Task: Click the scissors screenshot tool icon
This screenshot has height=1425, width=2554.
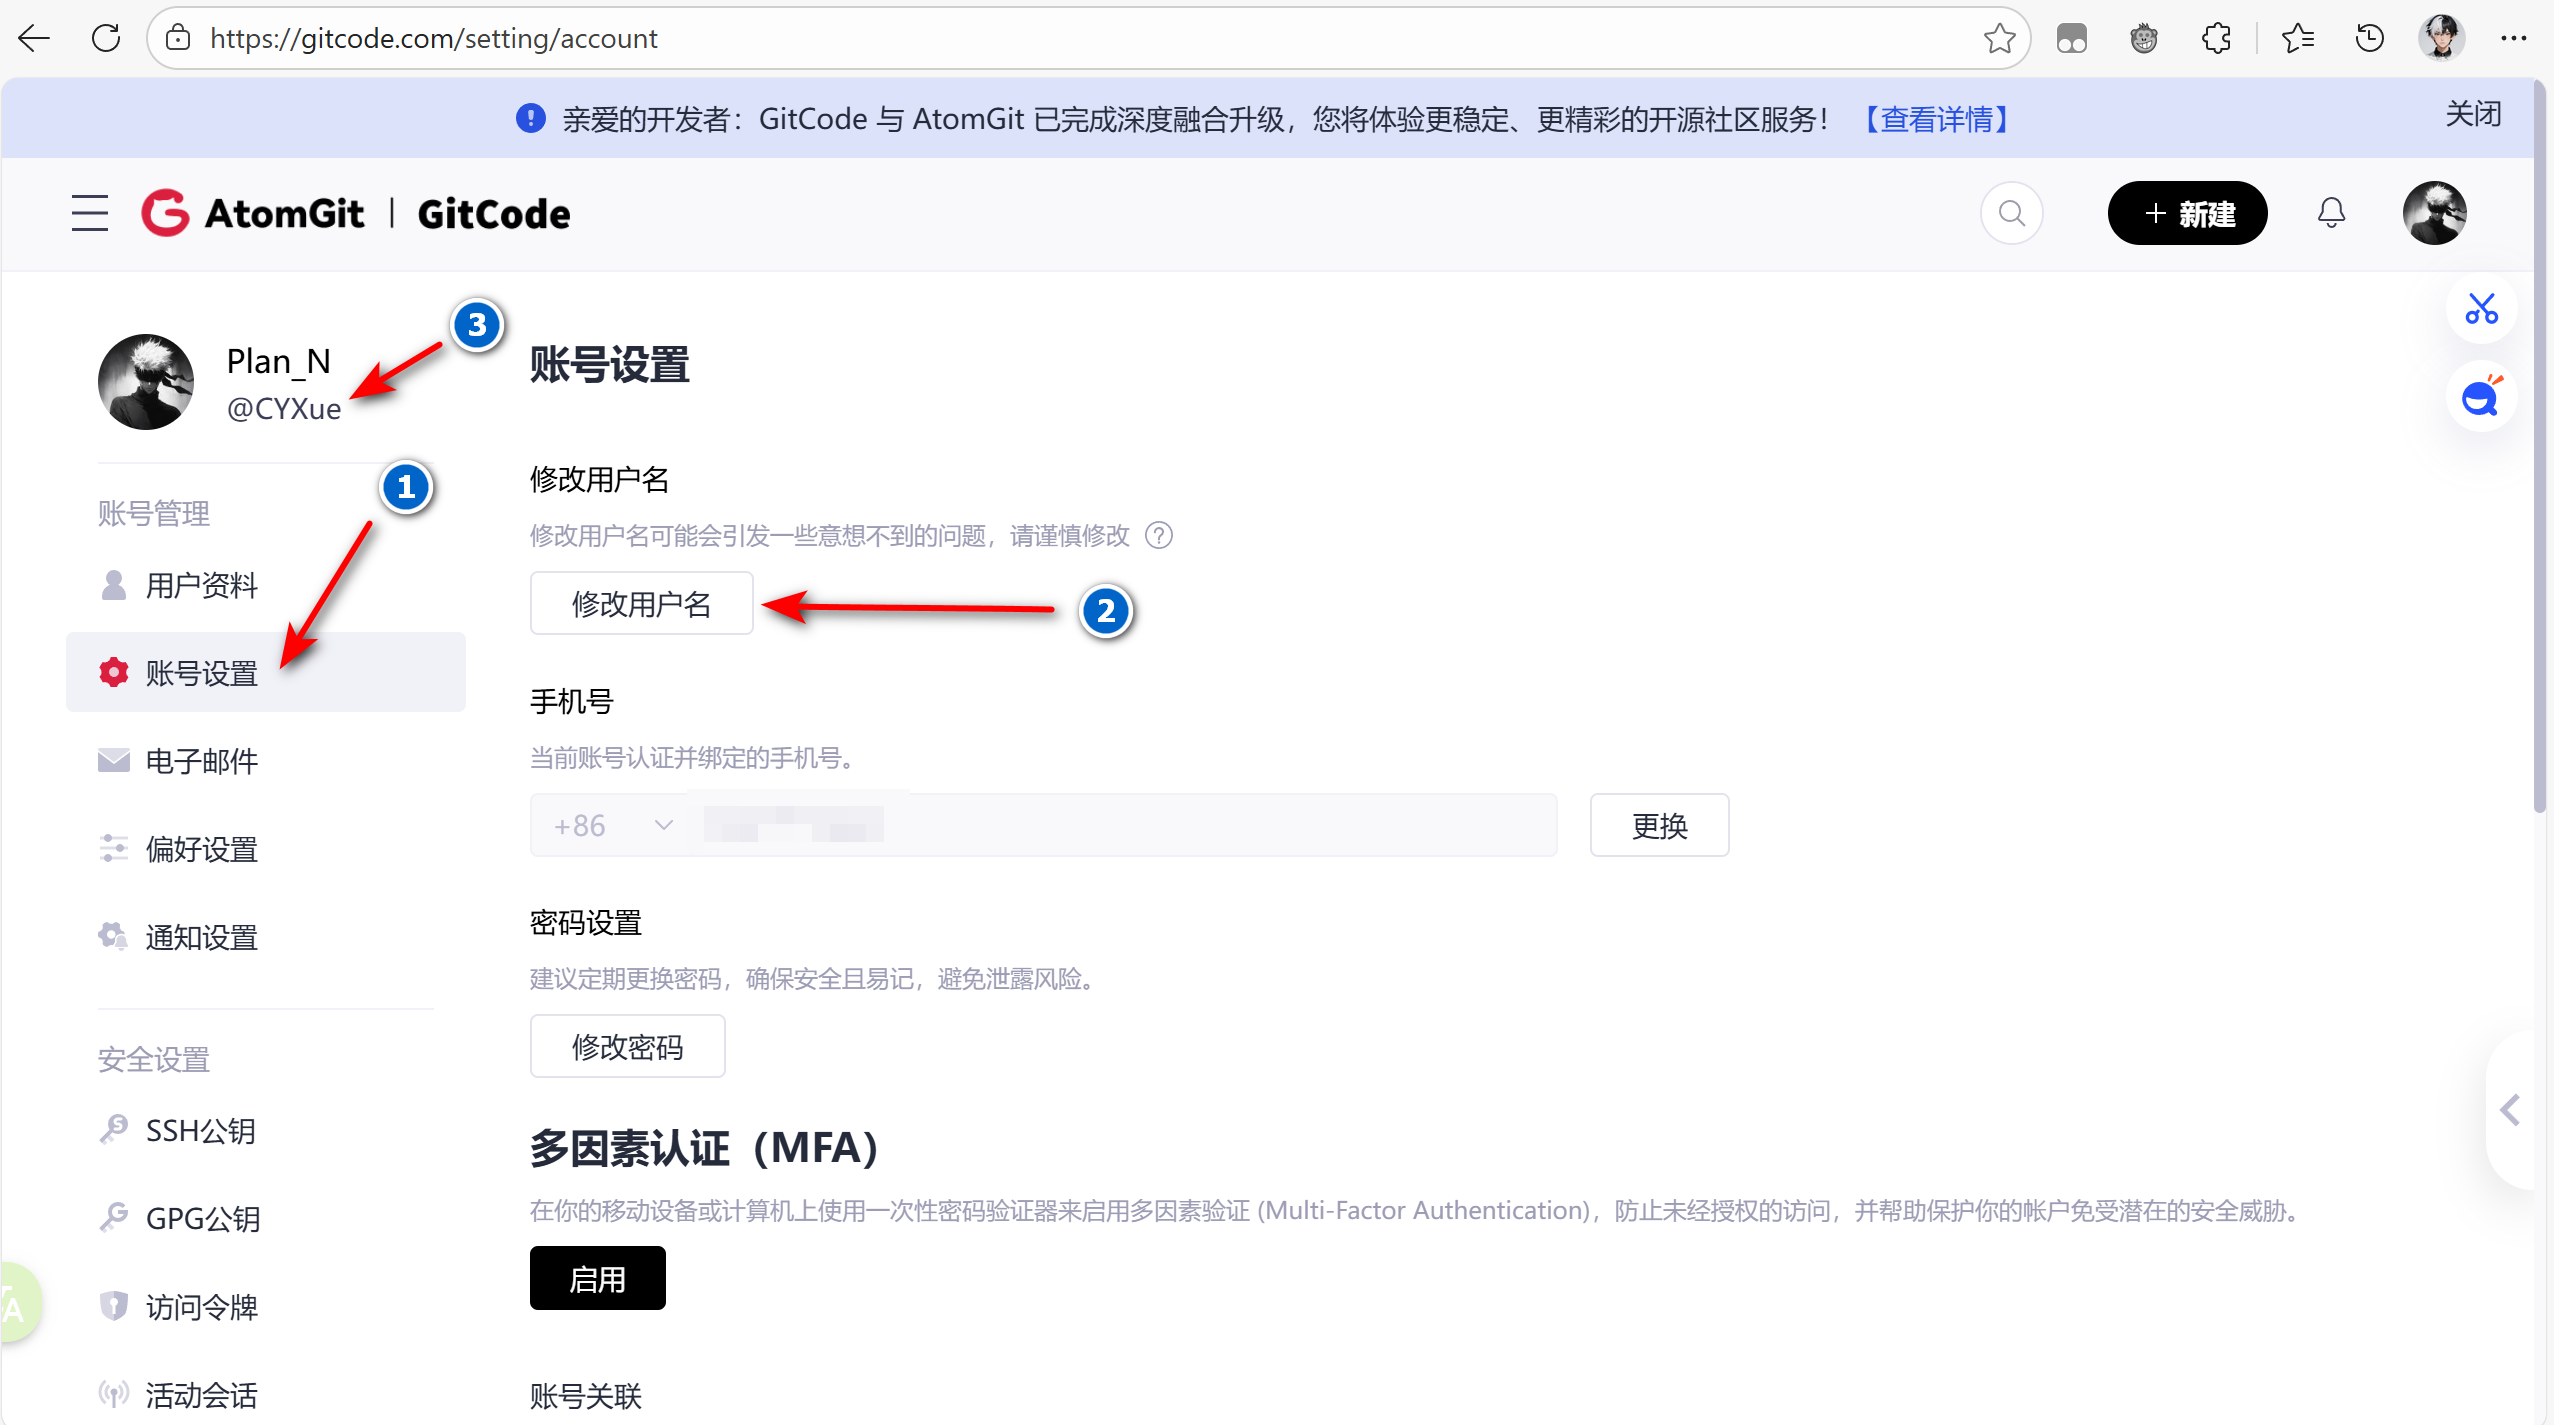Action: pyautogui.click(x=2481, y=309)
